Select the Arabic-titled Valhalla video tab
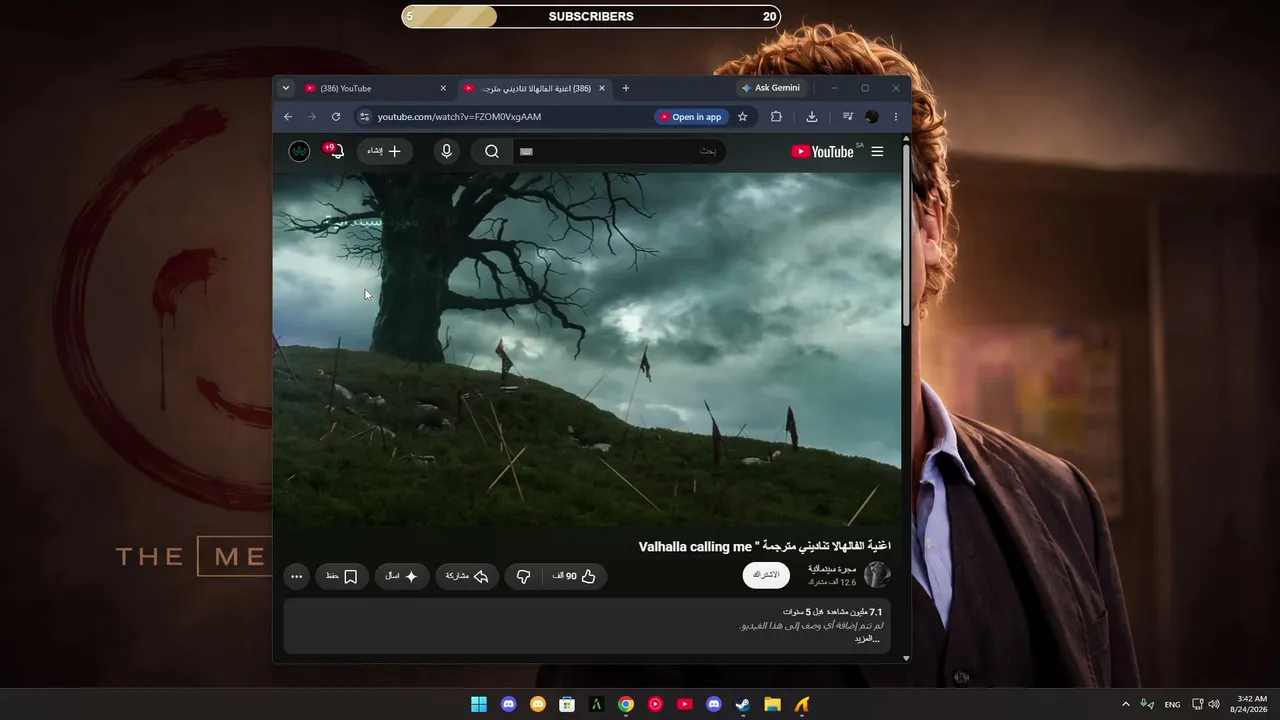The image size is (1280, 720). coord(533,88)
